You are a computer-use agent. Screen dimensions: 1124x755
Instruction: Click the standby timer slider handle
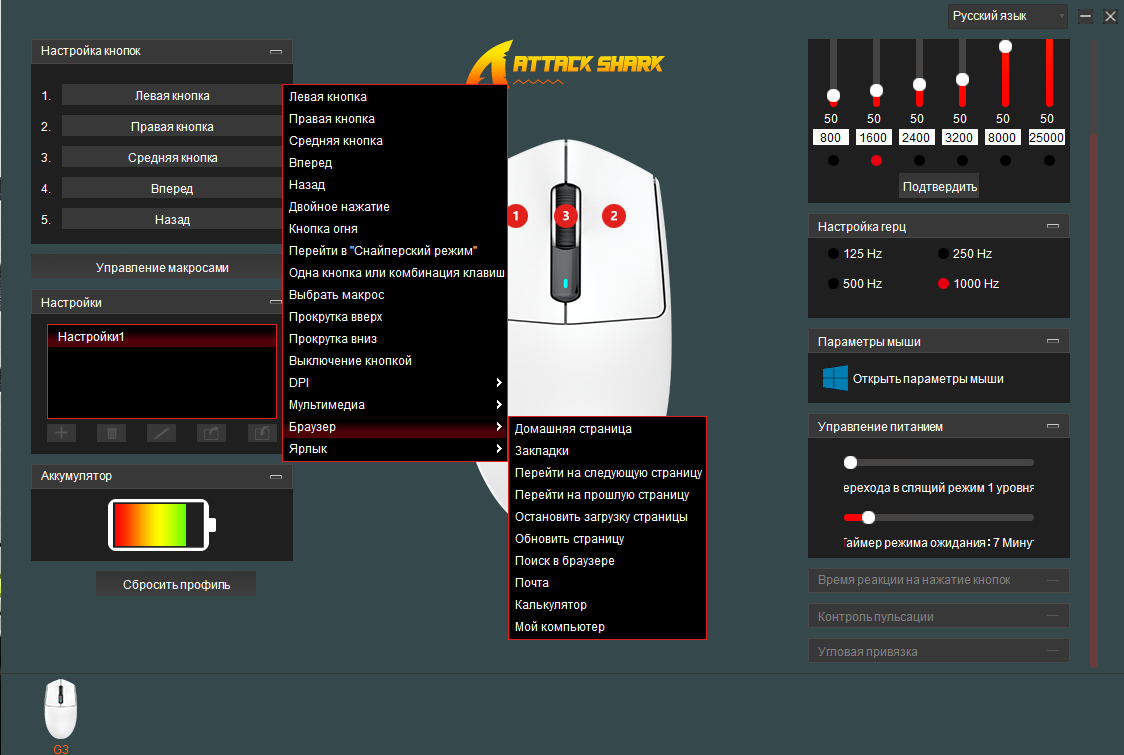tap(868, 517)
